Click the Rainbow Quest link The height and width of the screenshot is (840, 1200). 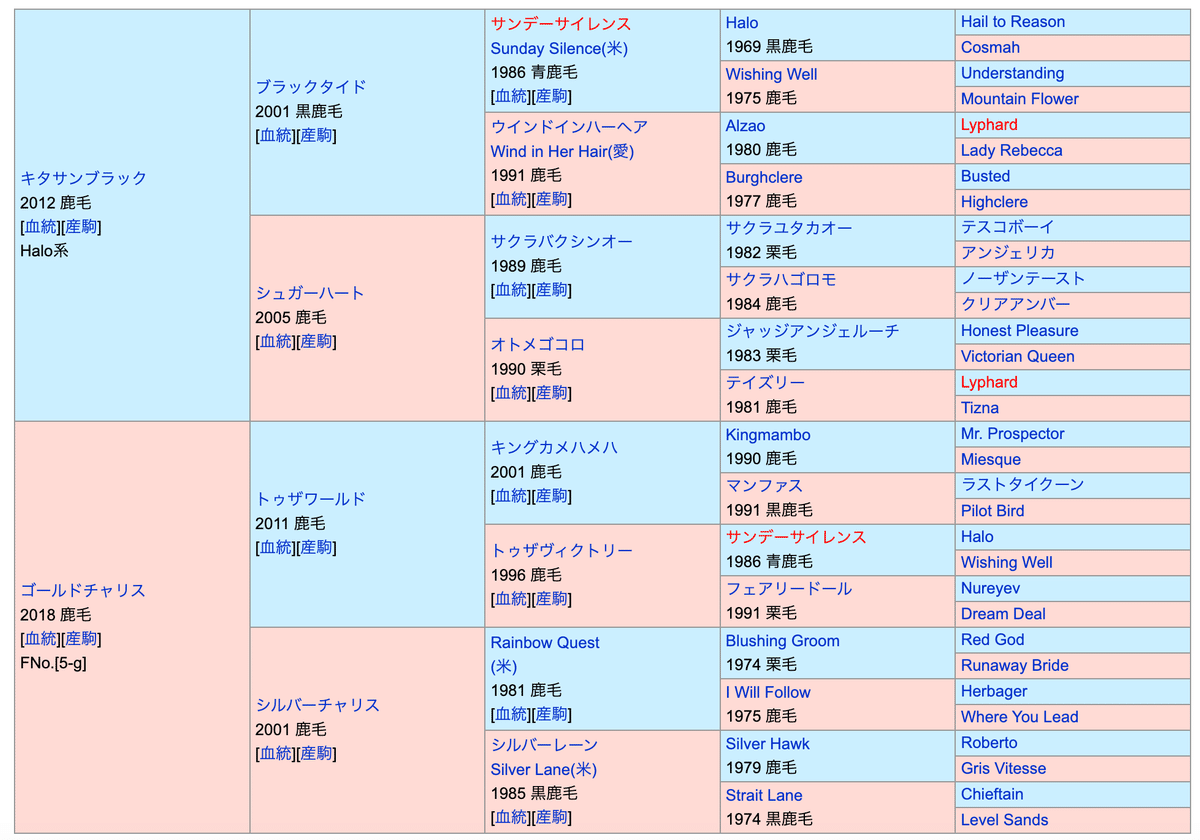click(544, 643)
